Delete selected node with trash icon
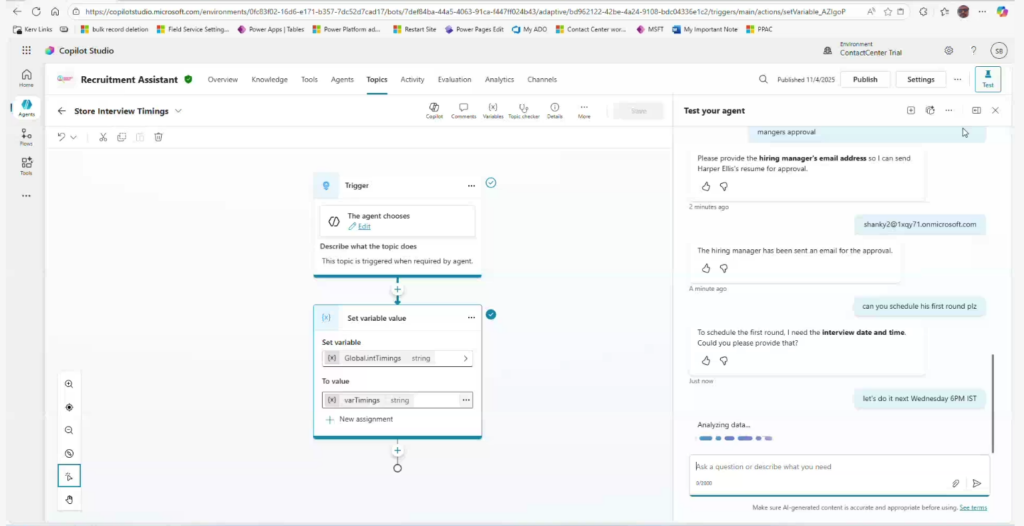 point(158,137)
